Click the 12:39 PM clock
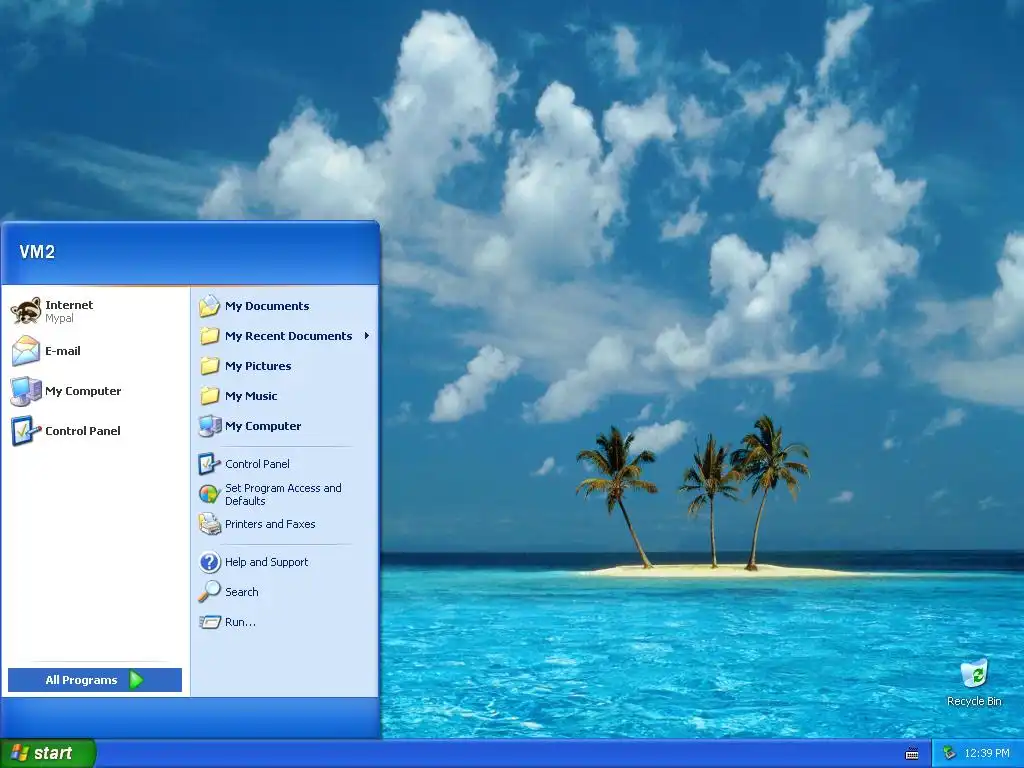This screenshot has width=1024, height=768. pos(987,753)
